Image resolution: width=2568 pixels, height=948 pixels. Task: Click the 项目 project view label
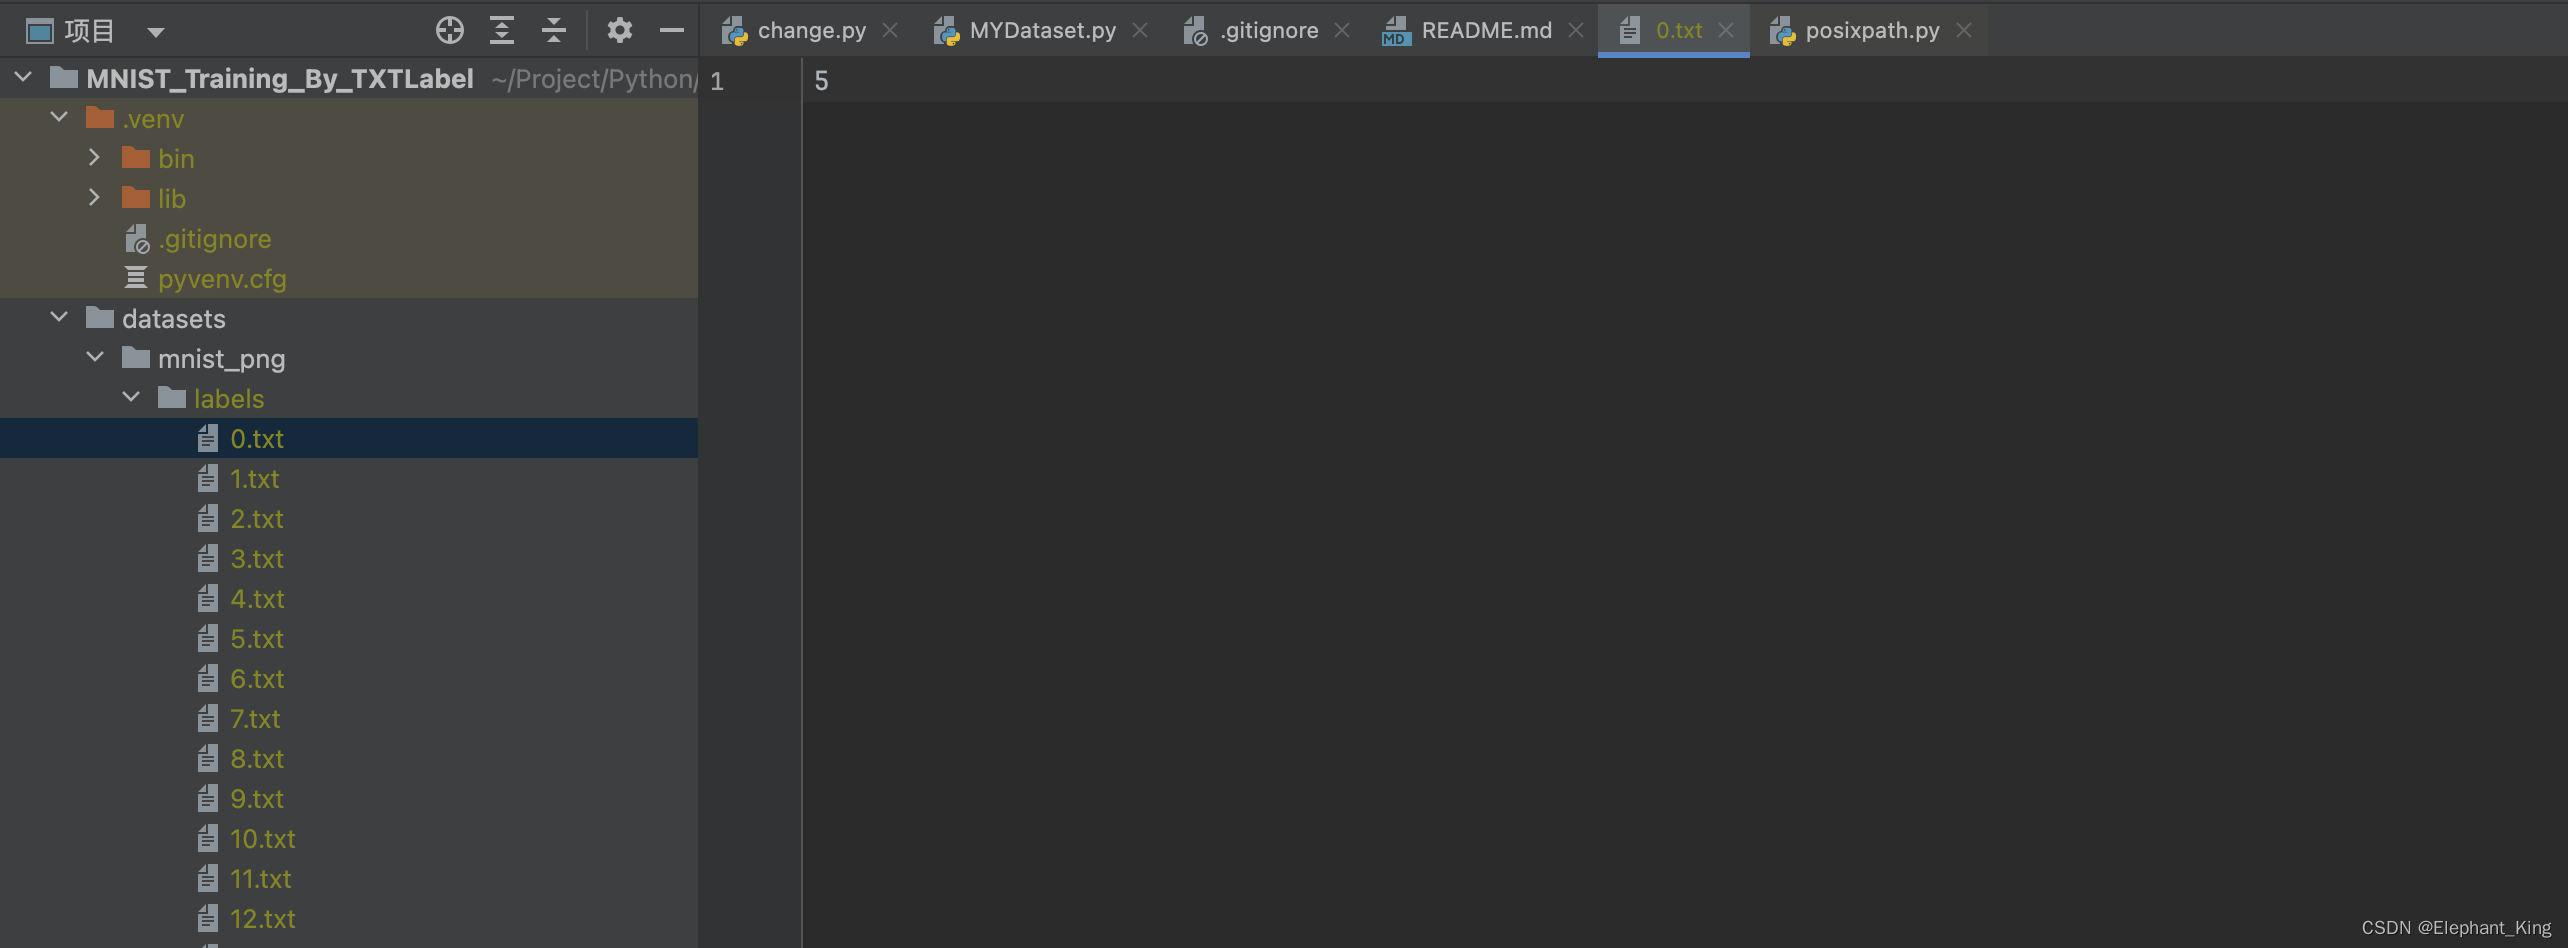click(90, 31)
